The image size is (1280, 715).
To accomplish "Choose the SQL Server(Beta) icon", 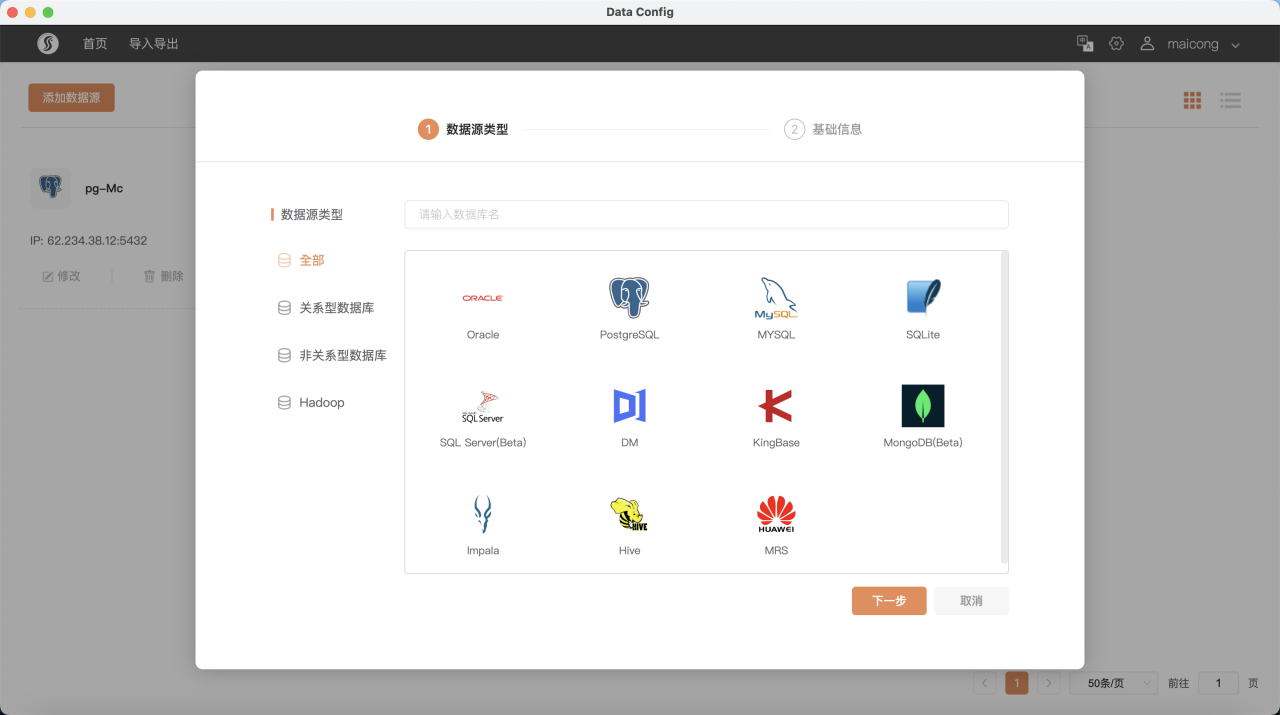I will click(x=483, y=406).
